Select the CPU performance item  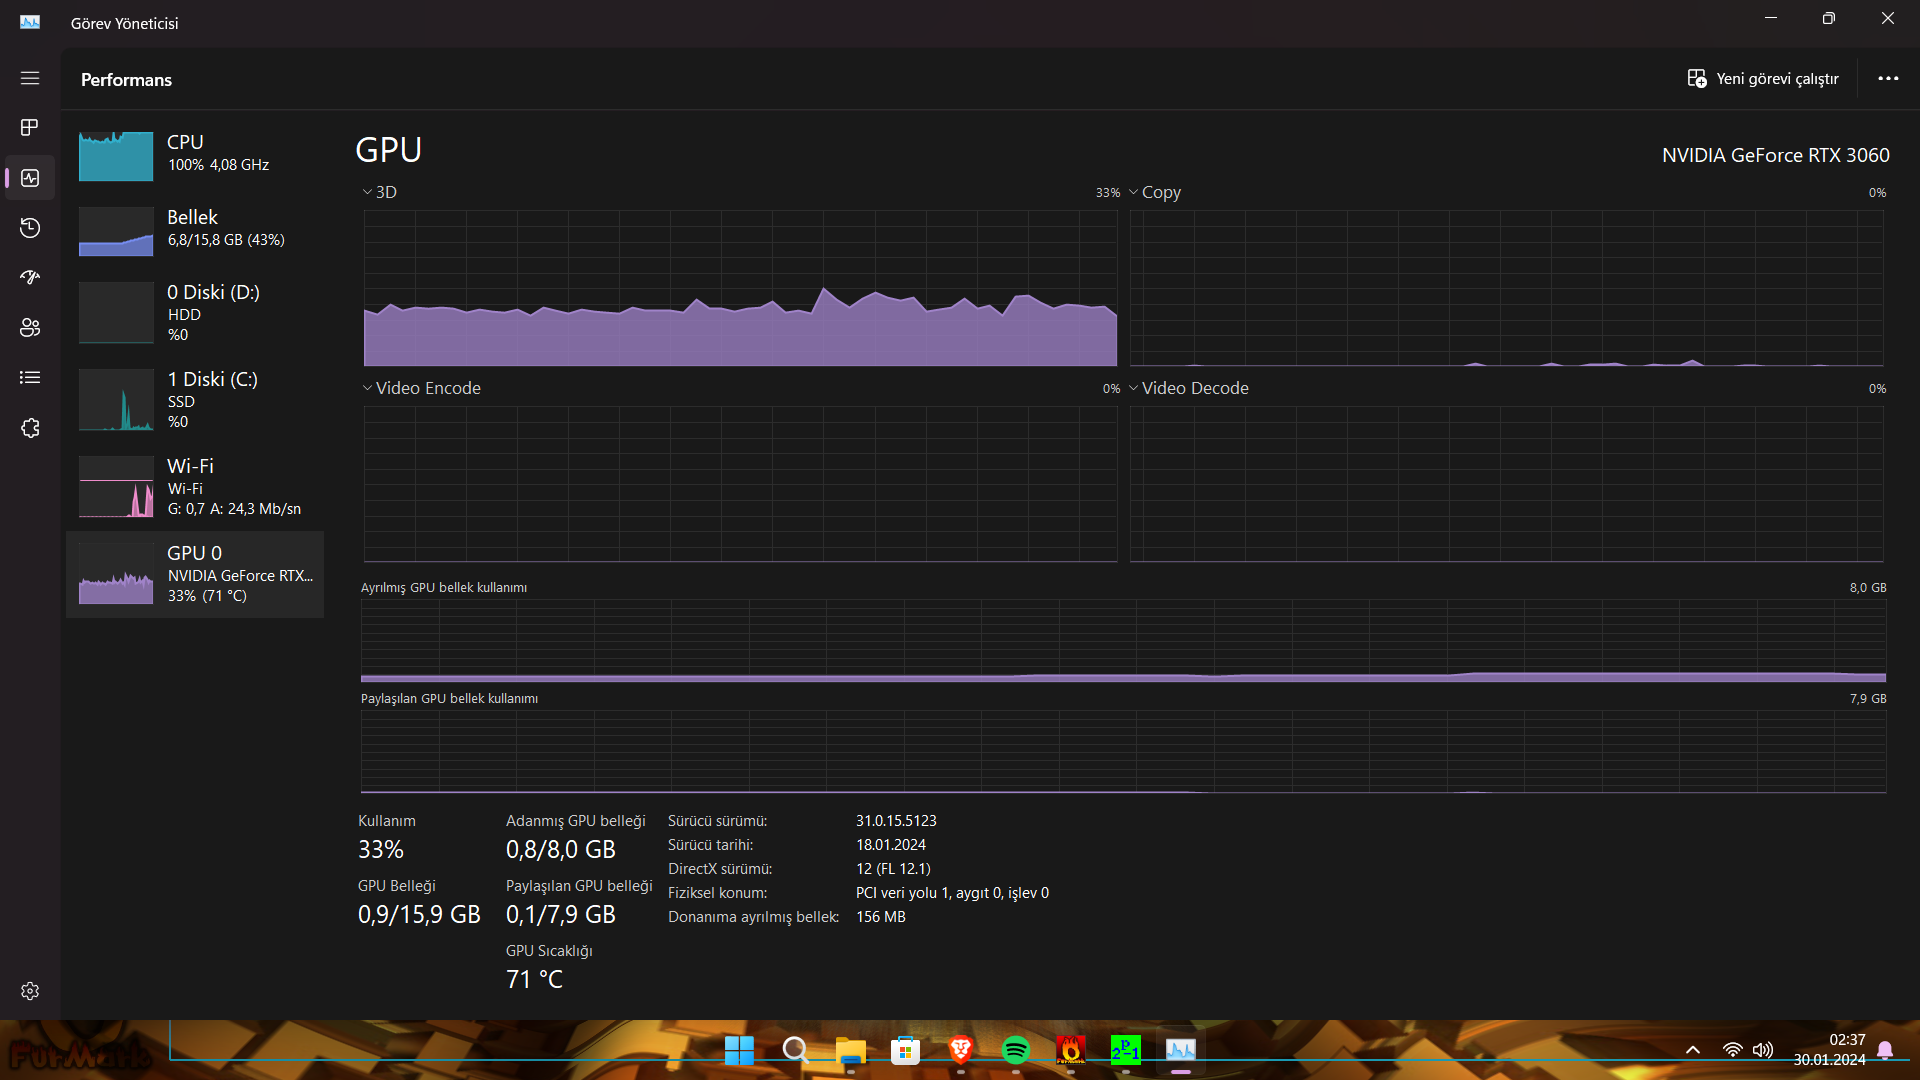(x=195, y=155)
